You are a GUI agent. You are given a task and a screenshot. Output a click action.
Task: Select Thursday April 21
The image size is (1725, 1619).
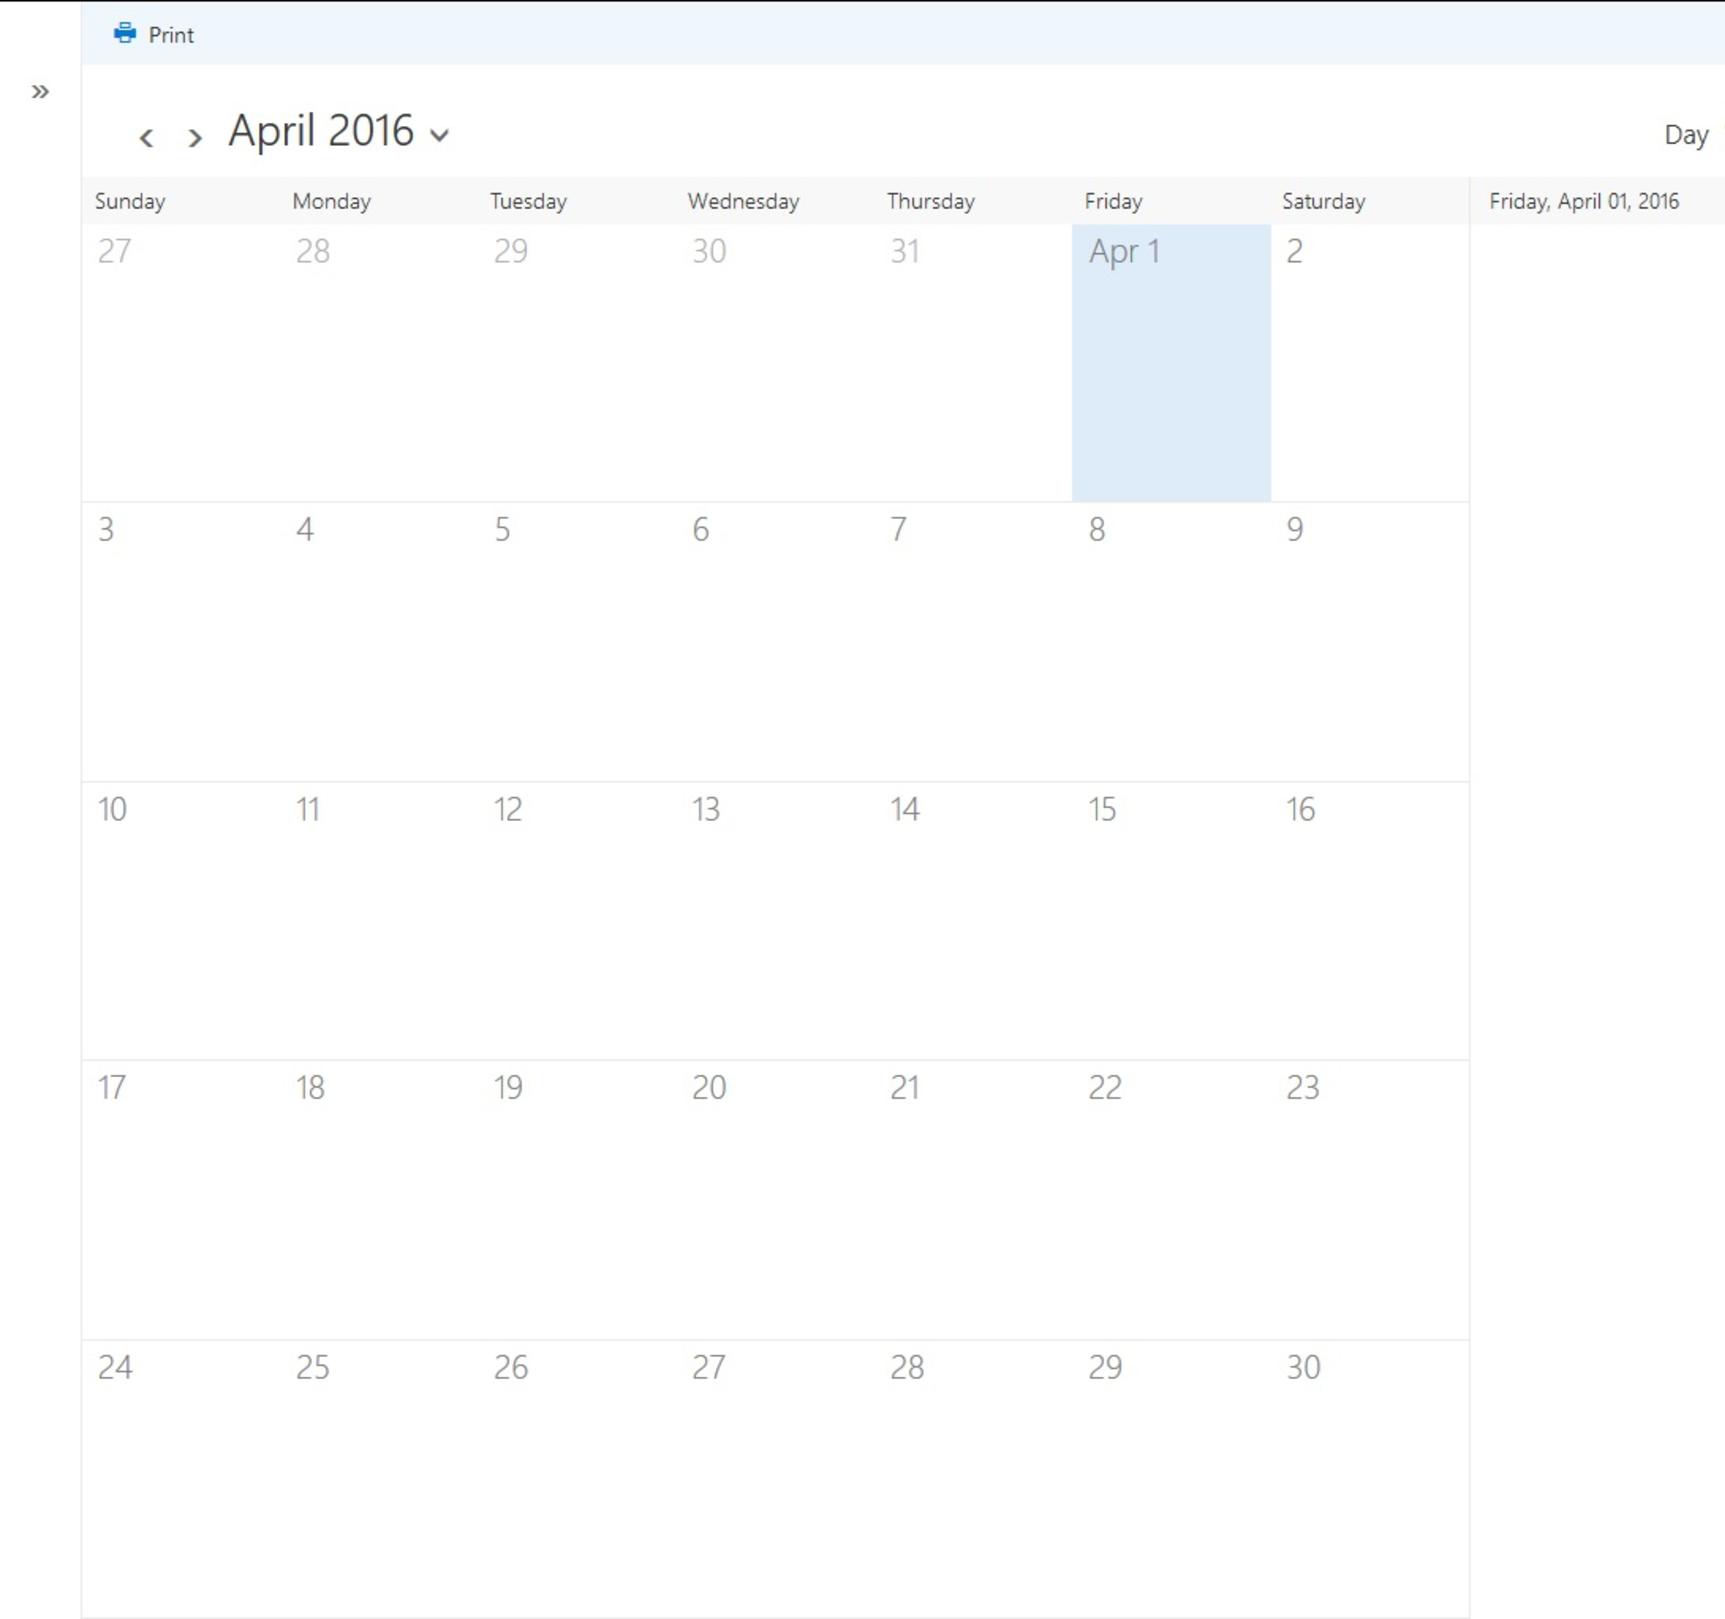pyautogui.click(x=972, y=1199)
